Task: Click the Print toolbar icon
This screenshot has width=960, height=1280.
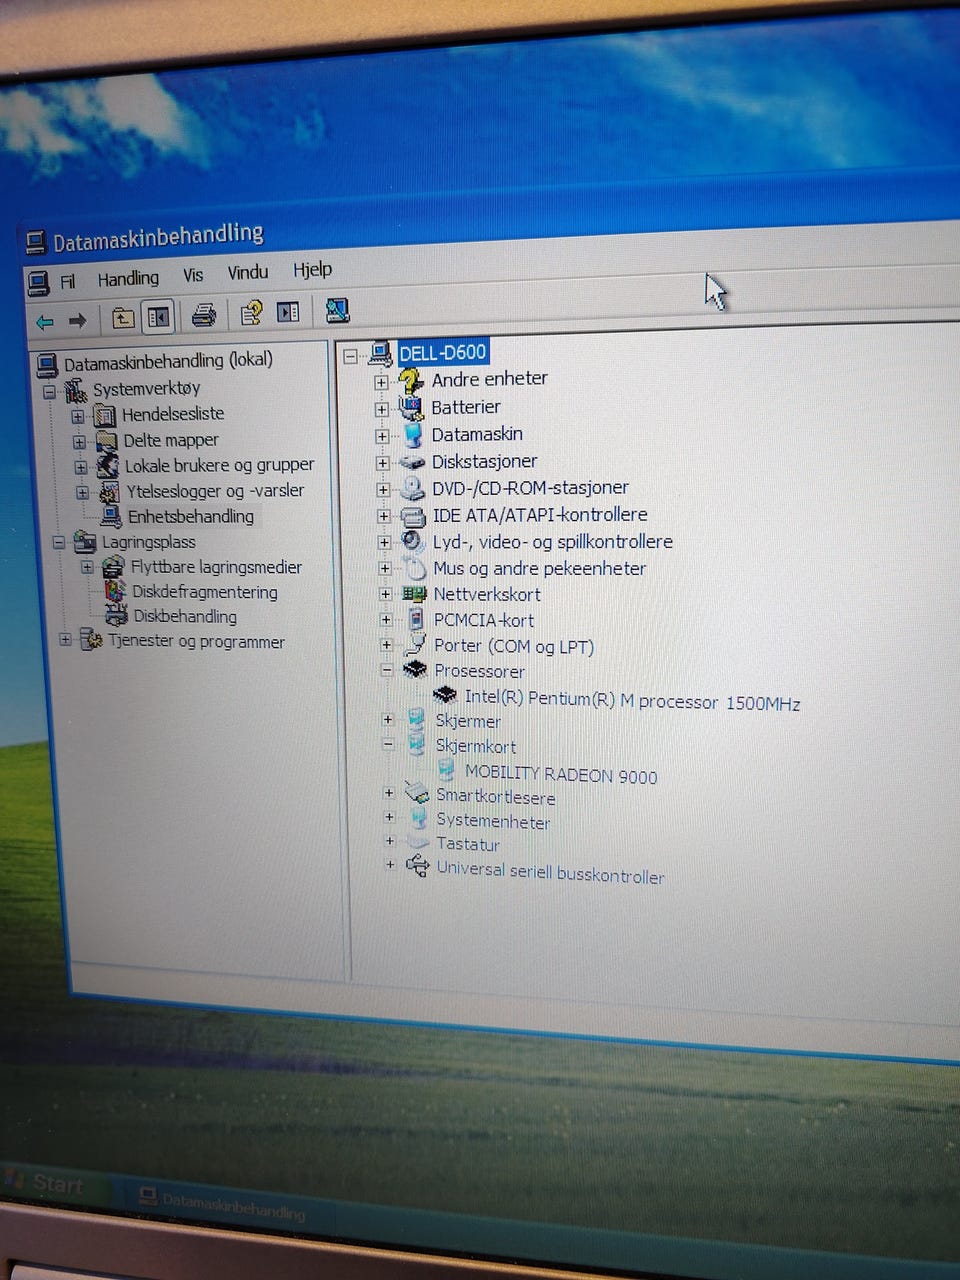Action: point(203,316)
